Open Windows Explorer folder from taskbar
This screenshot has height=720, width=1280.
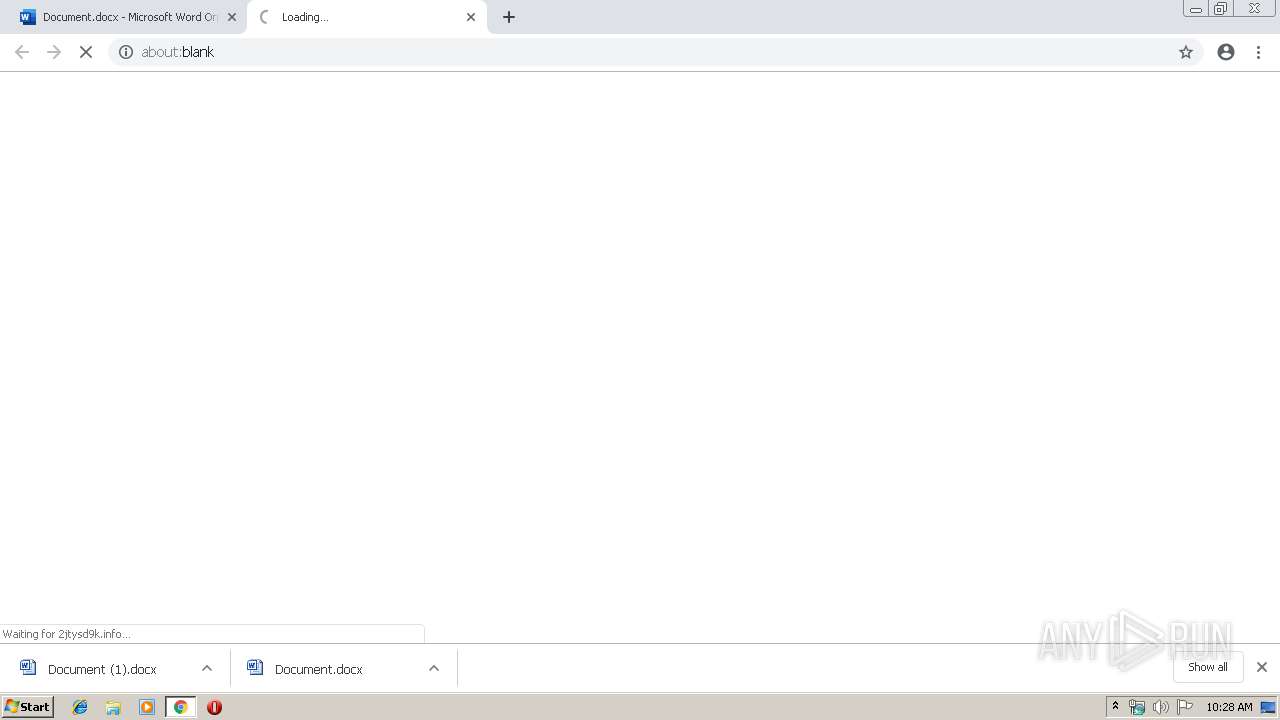(113, 707)
